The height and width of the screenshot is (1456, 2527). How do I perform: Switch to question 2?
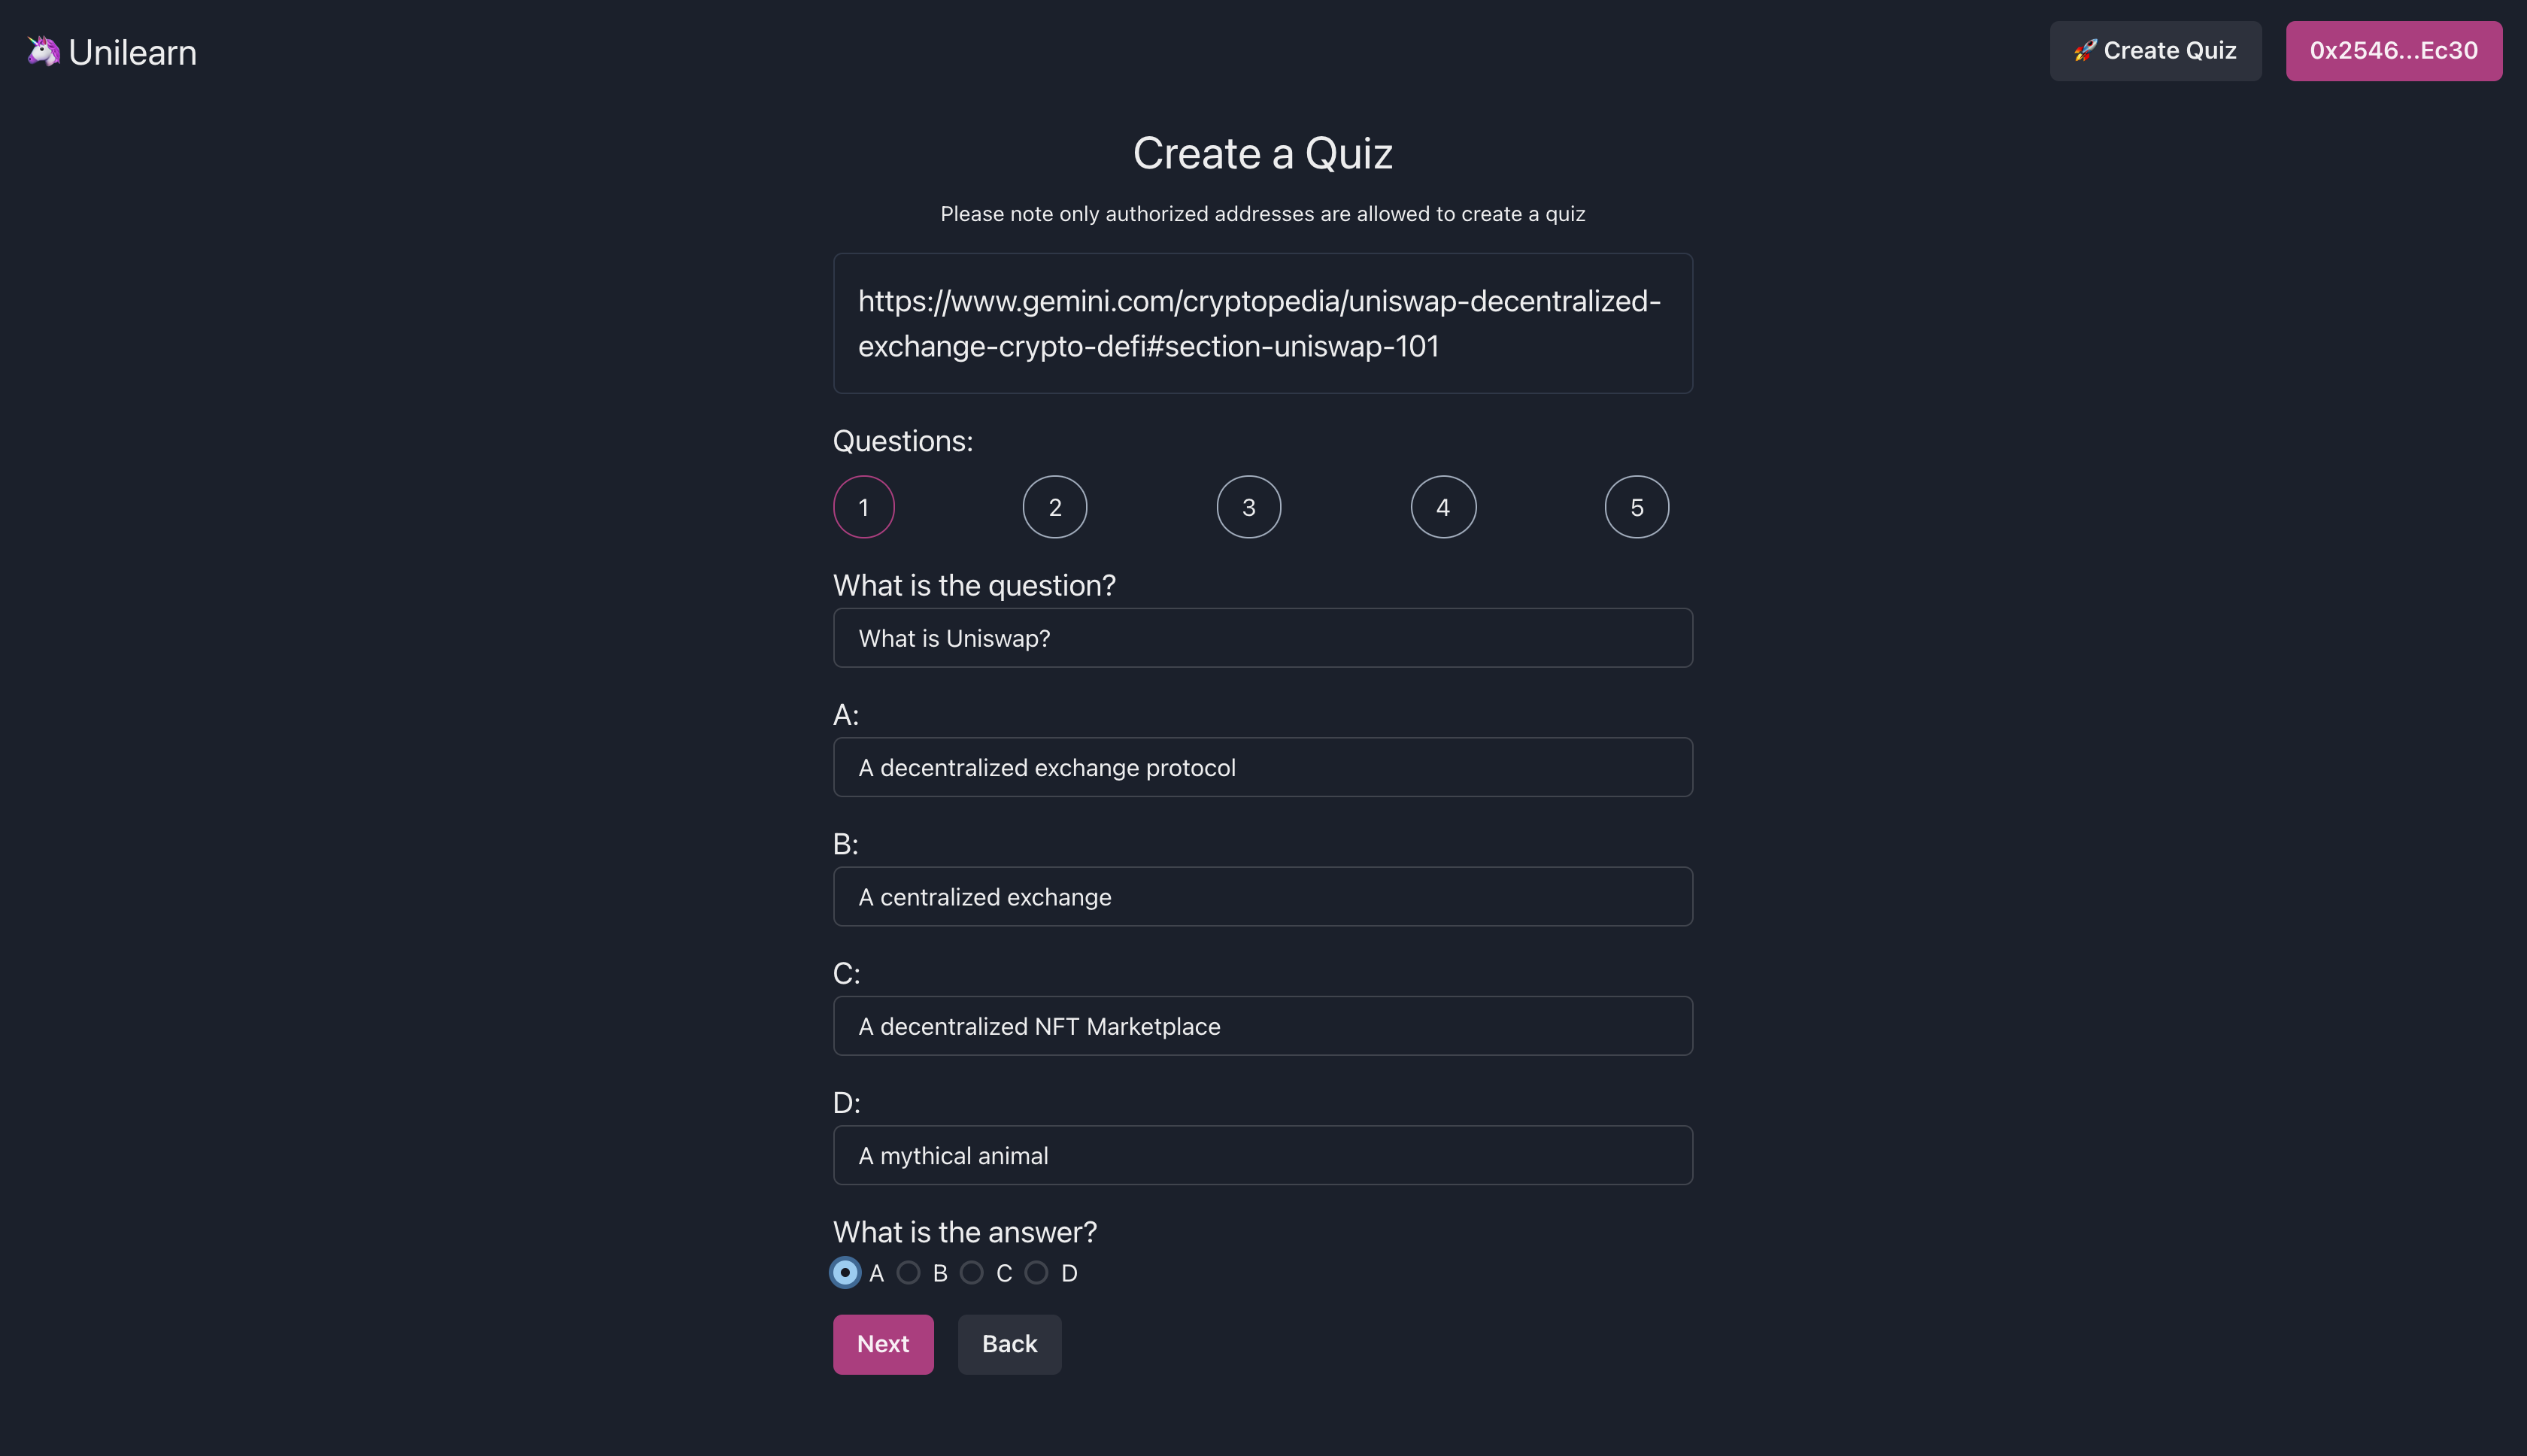pos(1054,506)
